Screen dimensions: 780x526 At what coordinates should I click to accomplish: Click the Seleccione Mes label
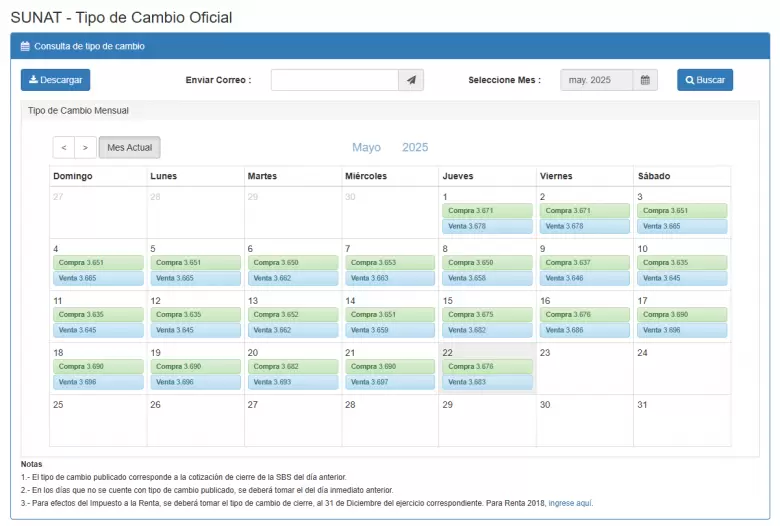[504, 80]
